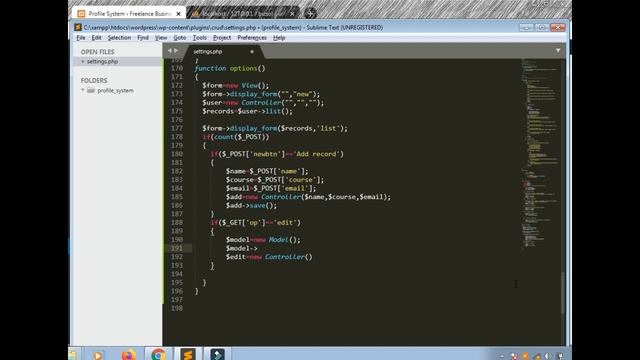The width and height of the screenshot is (640, 360).
Task: Open the Project menu
Action: (222, 38)
